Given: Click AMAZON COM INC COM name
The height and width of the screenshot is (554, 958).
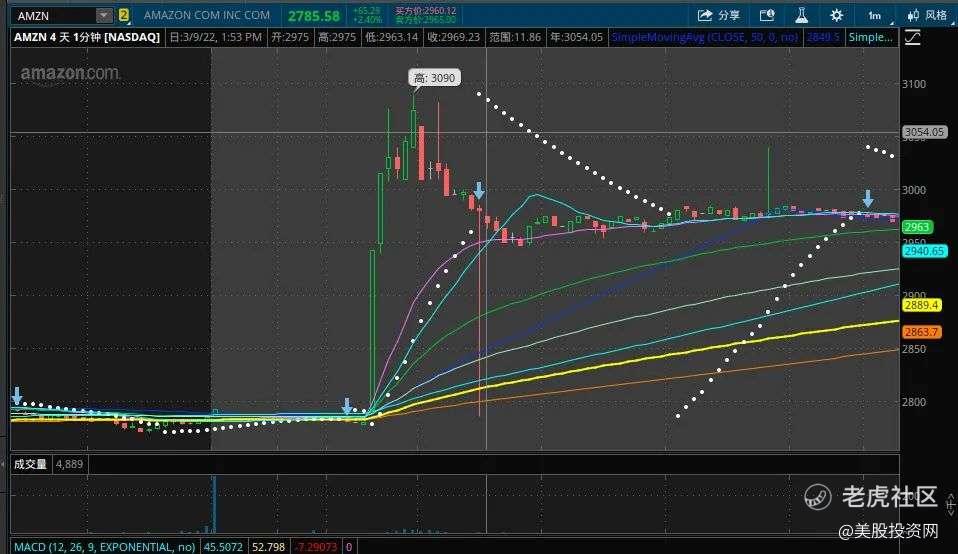Looking at the screenshot, I should (x=207, y=15).
